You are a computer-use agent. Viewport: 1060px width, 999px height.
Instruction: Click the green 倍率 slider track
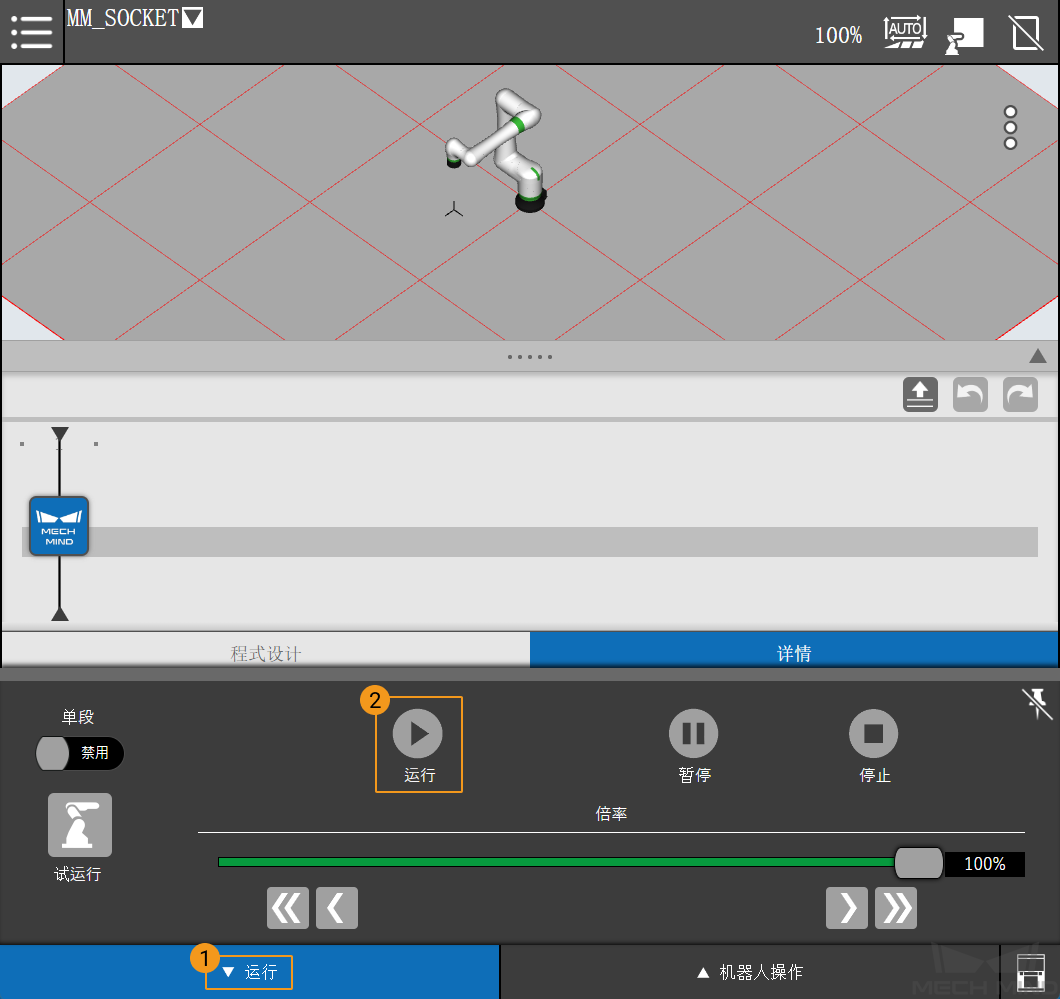click(x=556, y=862)
